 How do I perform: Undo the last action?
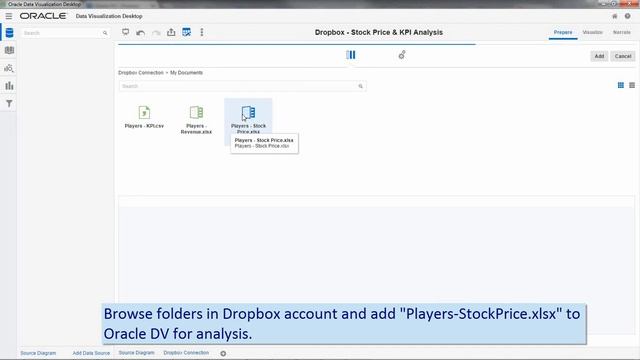coord(141,33)
